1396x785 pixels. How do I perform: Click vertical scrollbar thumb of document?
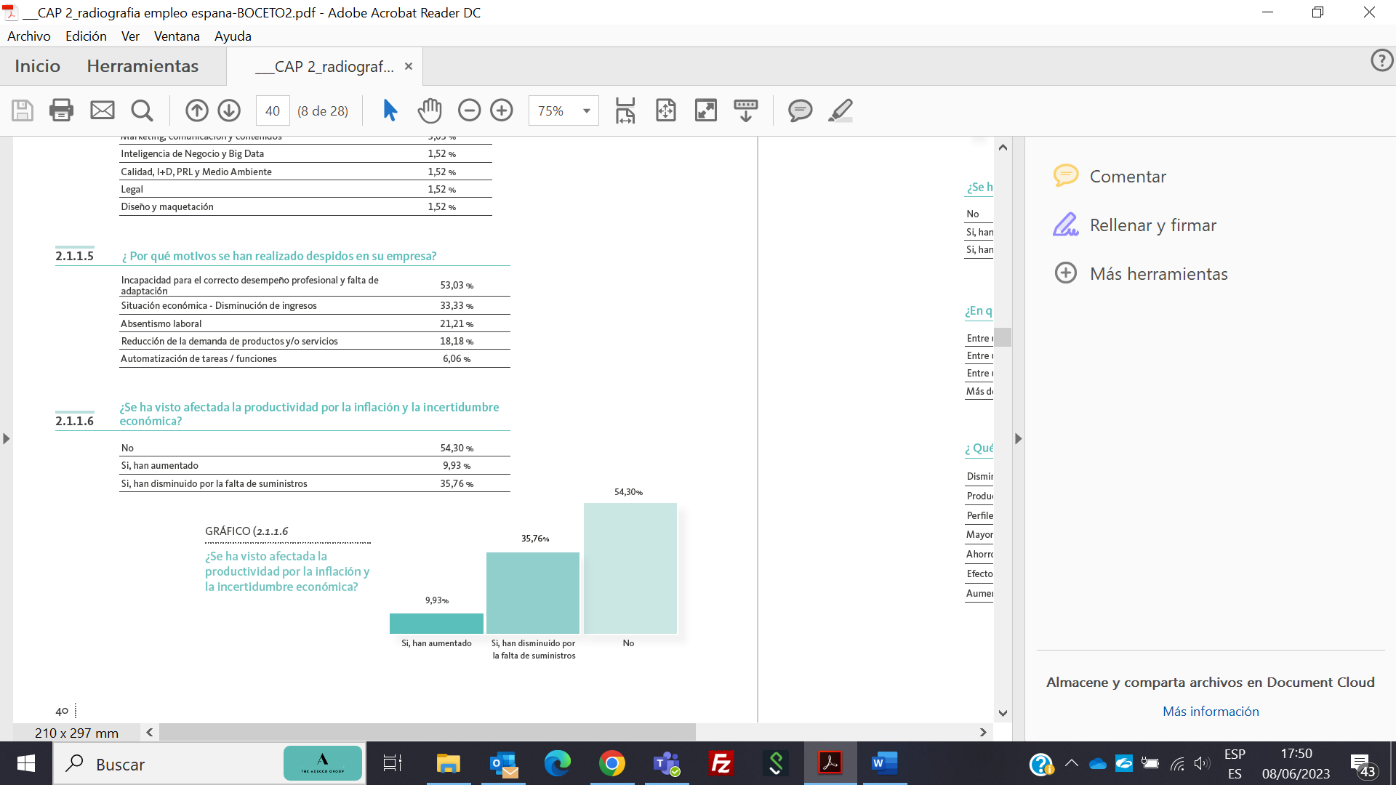1002,337
